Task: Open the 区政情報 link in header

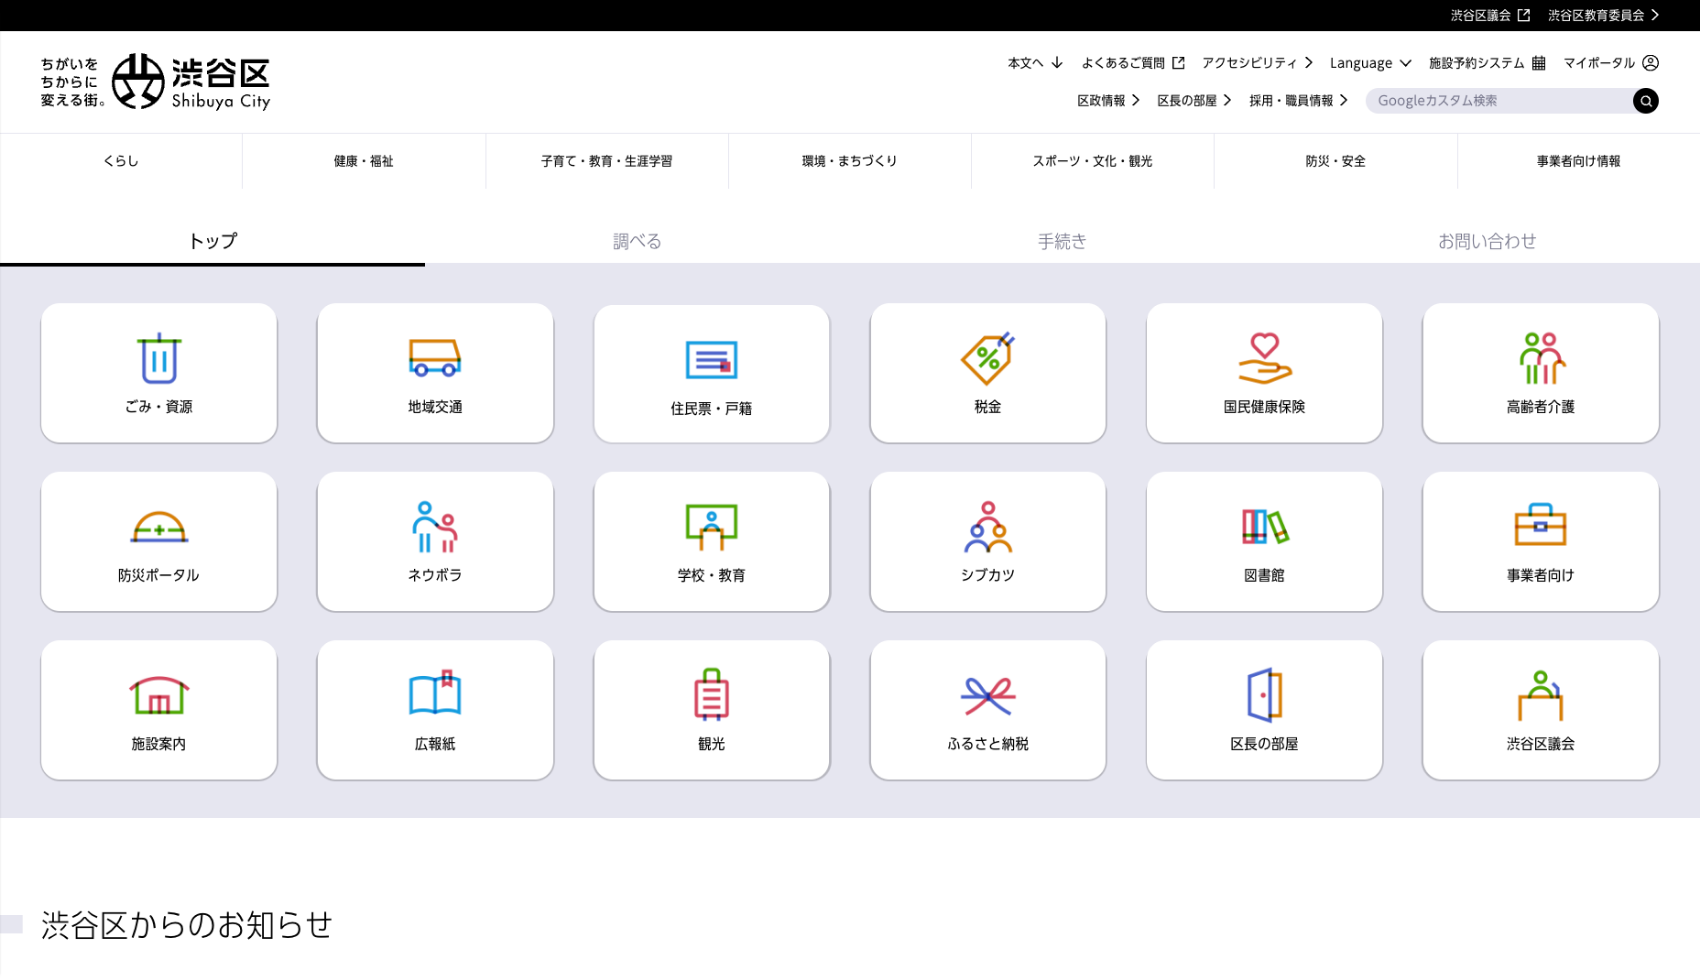Action: [1108, 101]
